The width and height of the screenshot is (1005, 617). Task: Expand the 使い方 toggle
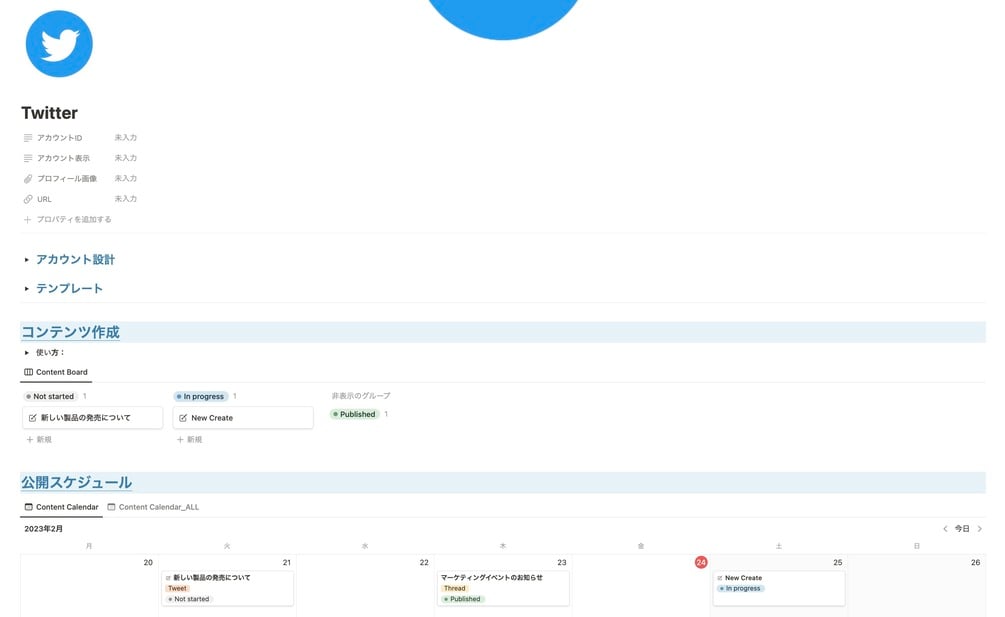(26, 352)
